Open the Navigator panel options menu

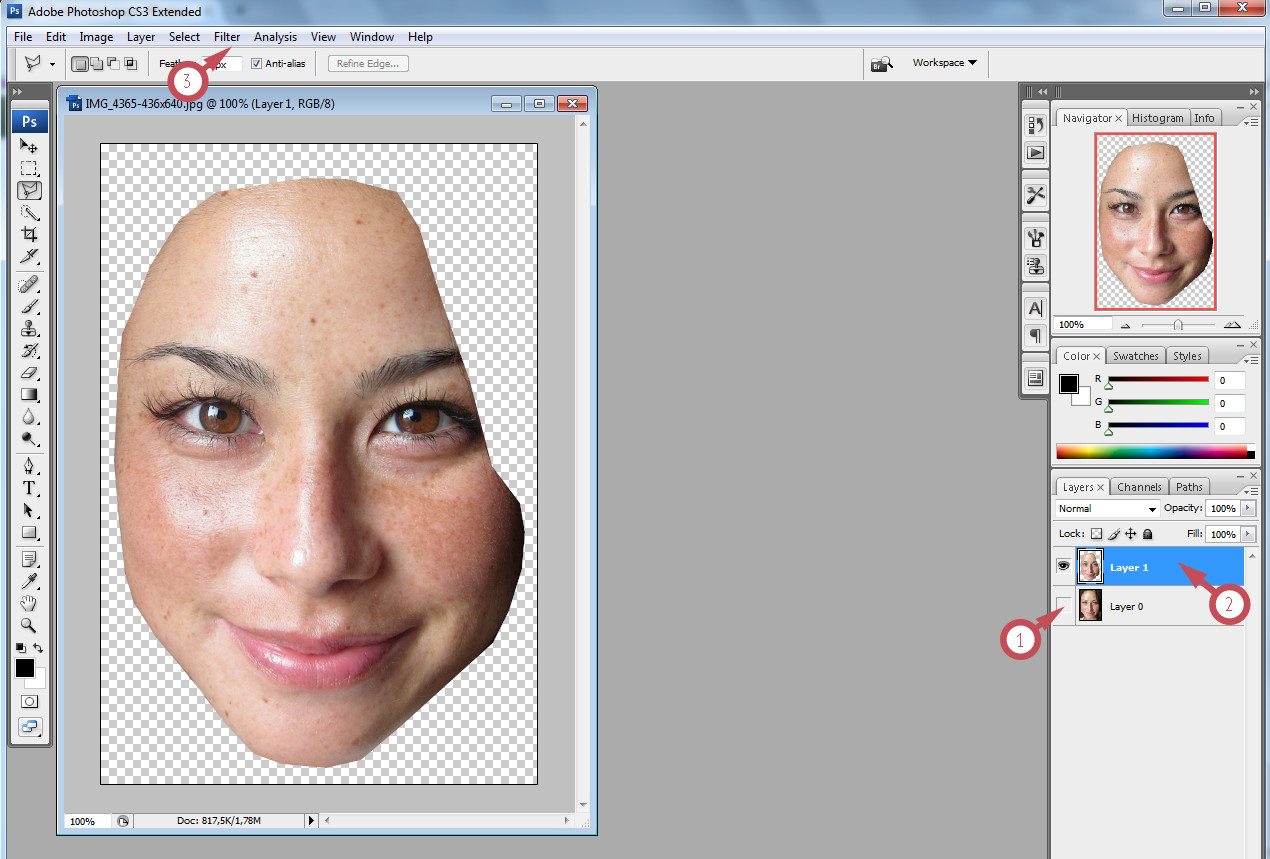click(x=1252, y=122)
